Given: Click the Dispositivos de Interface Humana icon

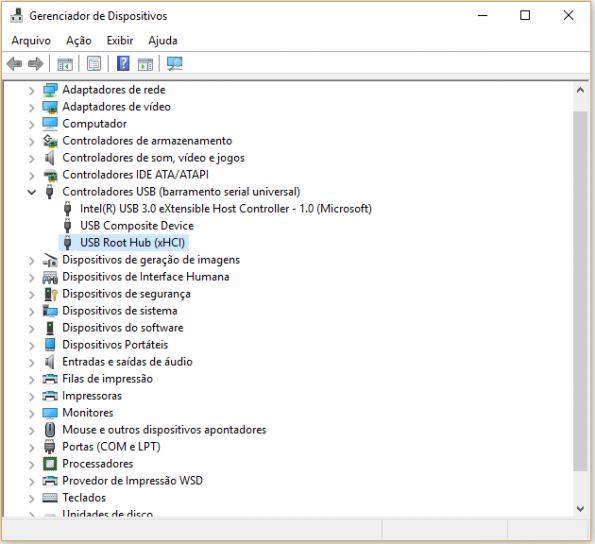Looking at the screenshot, I should tap(50, 277).
